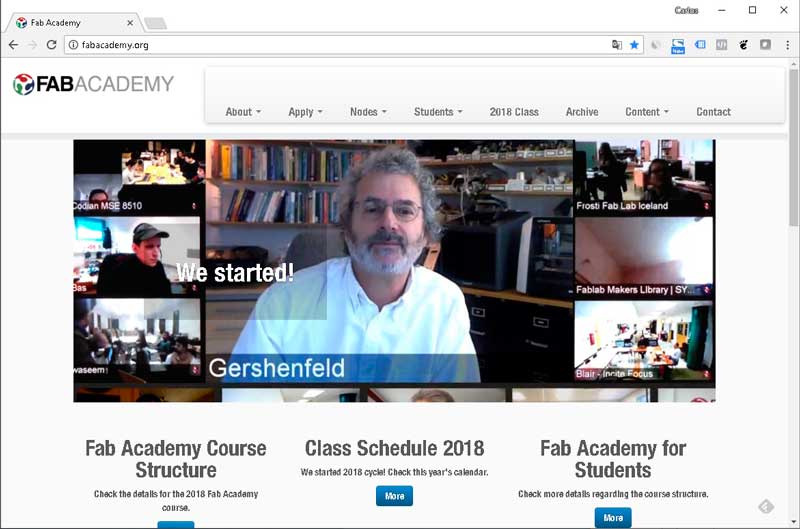800x529 pixels.
Task: Click the GNOME foot extension icon
Action: [743, 45]
